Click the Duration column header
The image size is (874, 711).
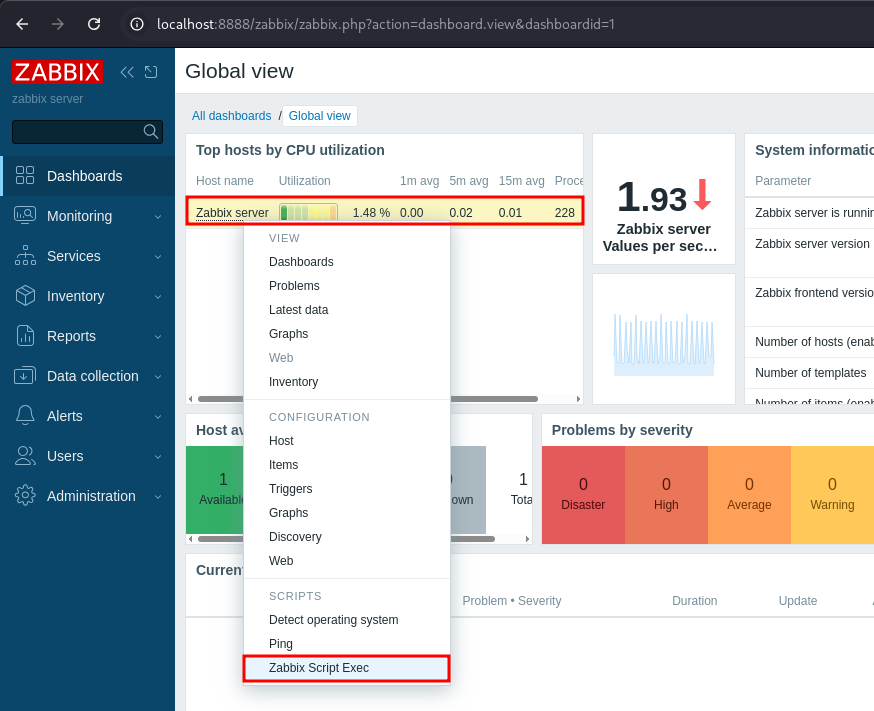695,601
